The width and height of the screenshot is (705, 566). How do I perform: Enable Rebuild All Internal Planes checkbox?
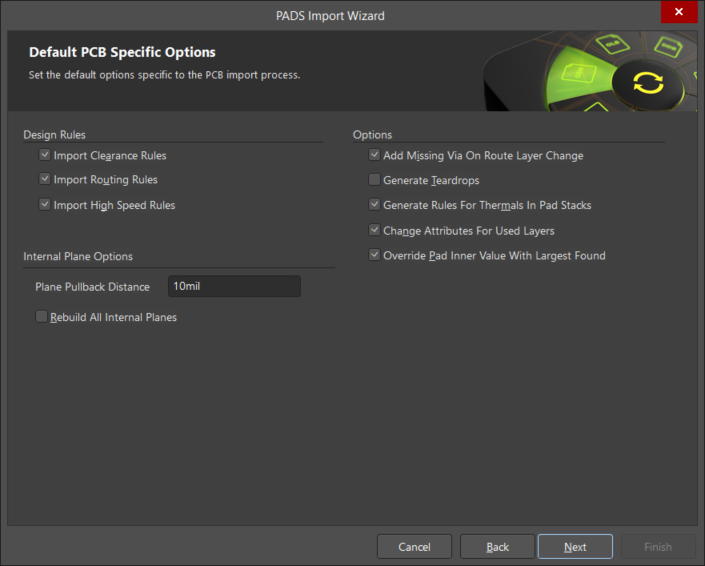coord(41,316)
